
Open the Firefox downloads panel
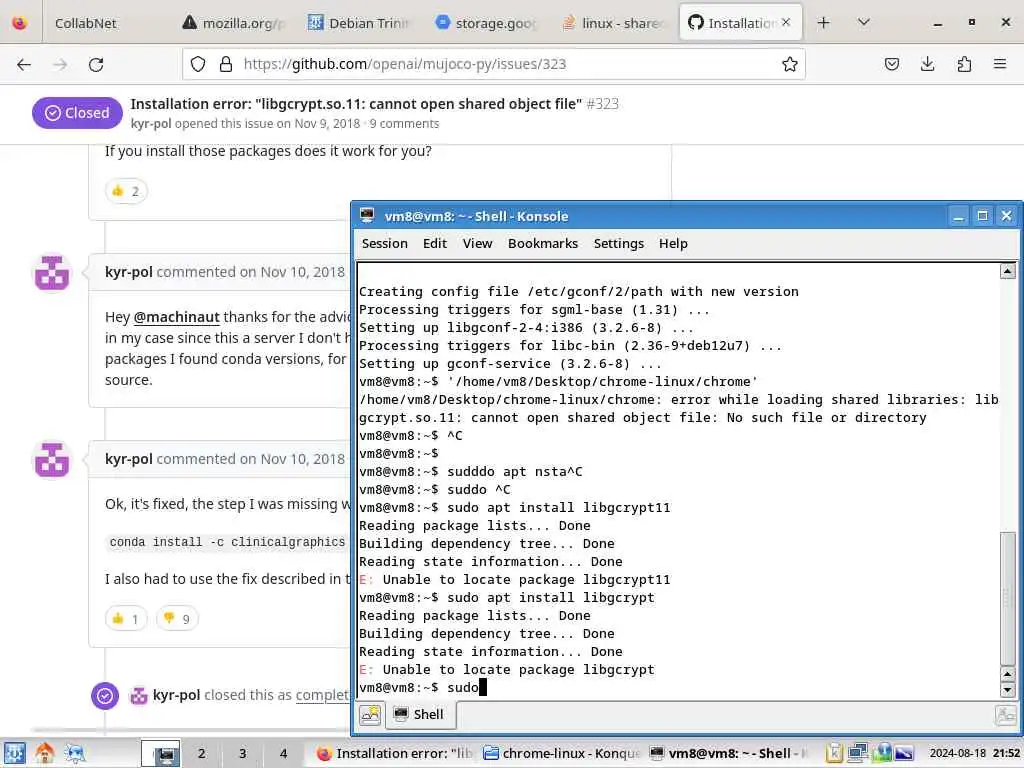click(927, 64)
